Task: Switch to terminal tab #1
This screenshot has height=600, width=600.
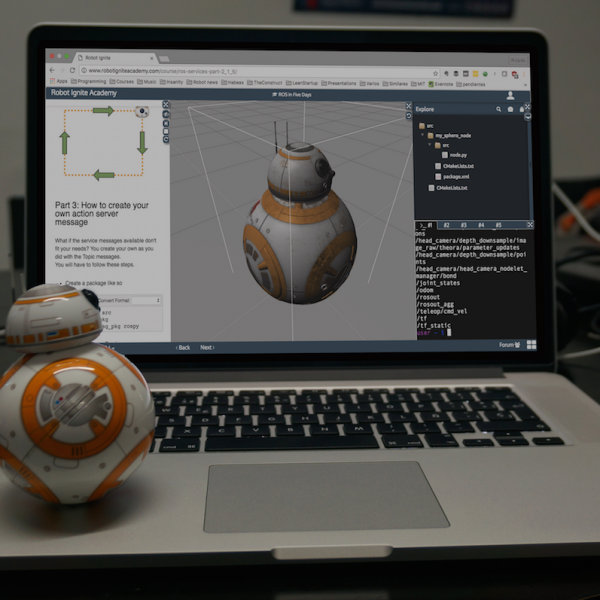Action: click(x=427, y=225)
